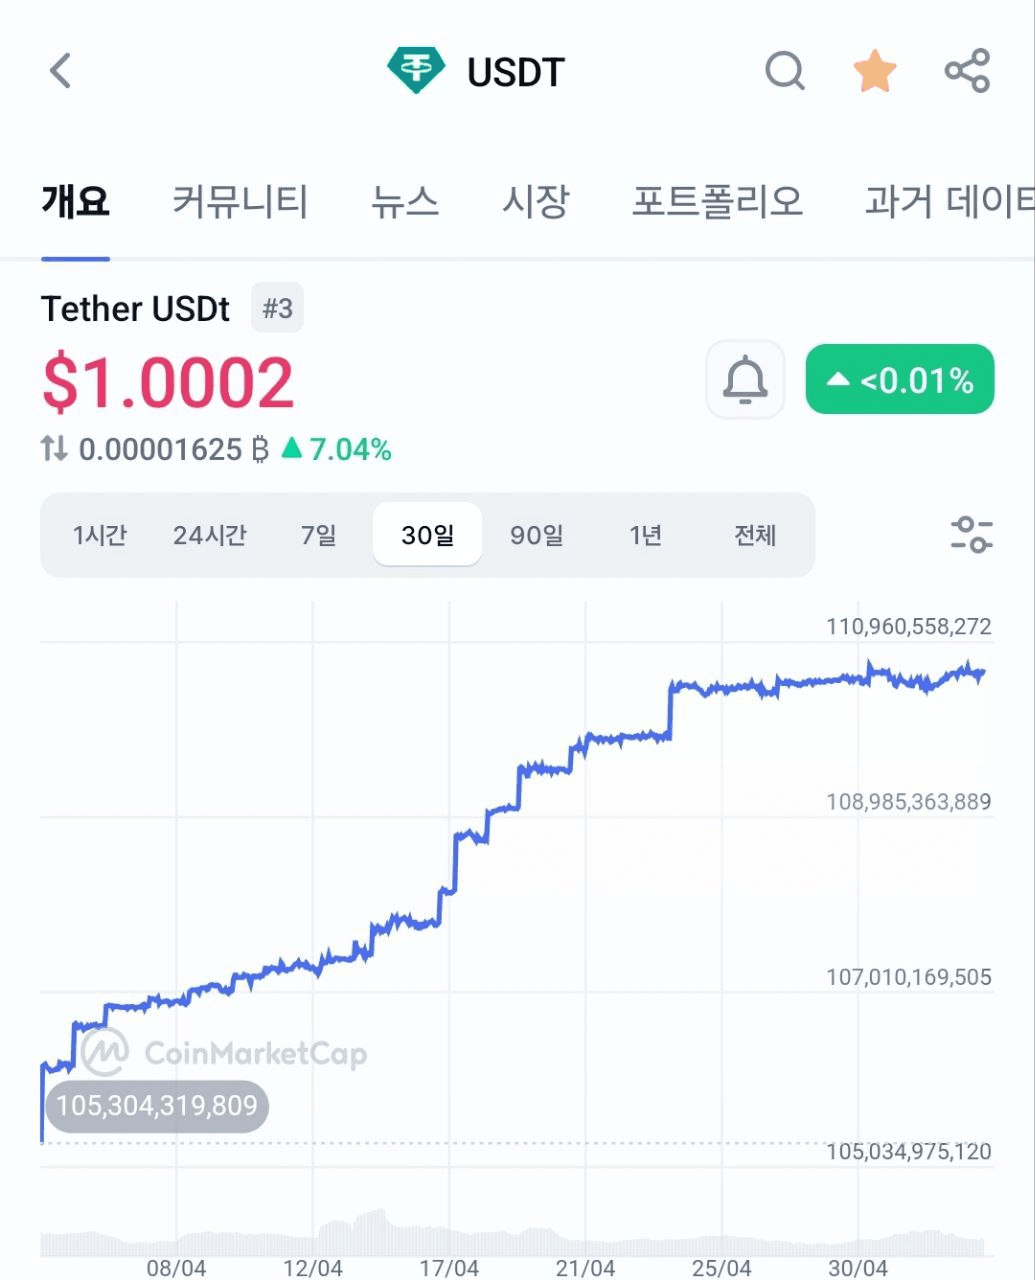Toggle the favorite star icon

[x=875, y=72]
